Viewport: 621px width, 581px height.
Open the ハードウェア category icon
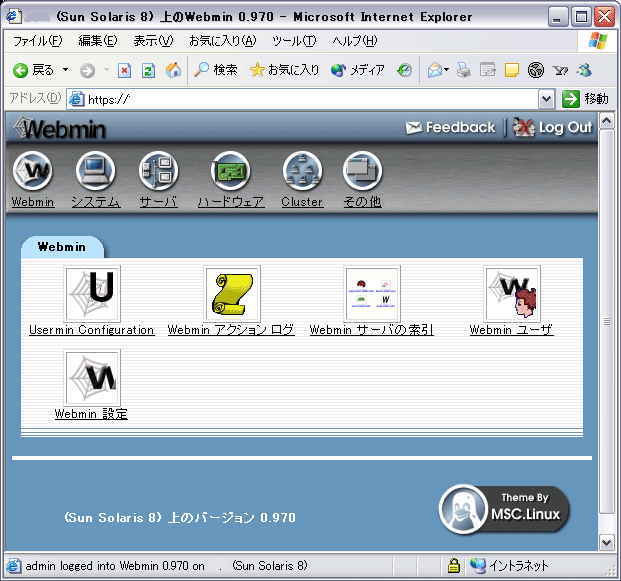click(230, 171)
